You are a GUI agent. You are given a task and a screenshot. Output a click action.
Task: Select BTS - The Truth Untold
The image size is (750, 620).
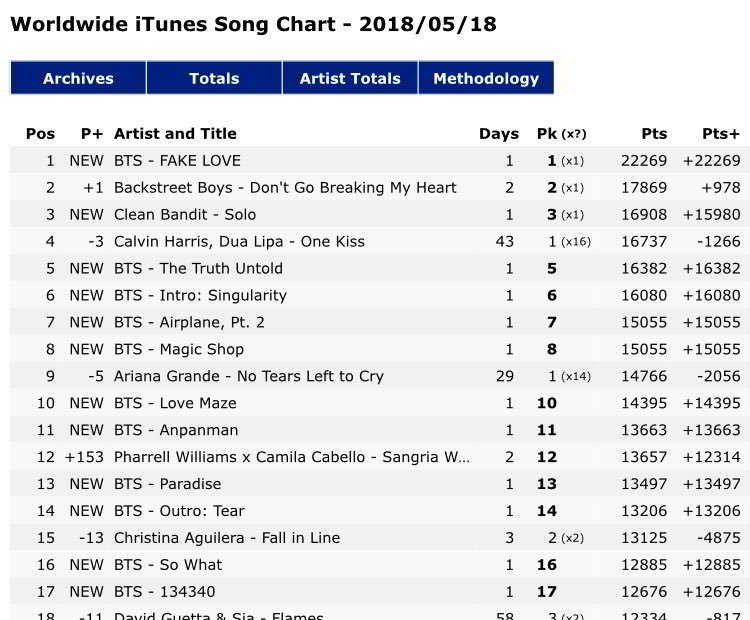198,268
